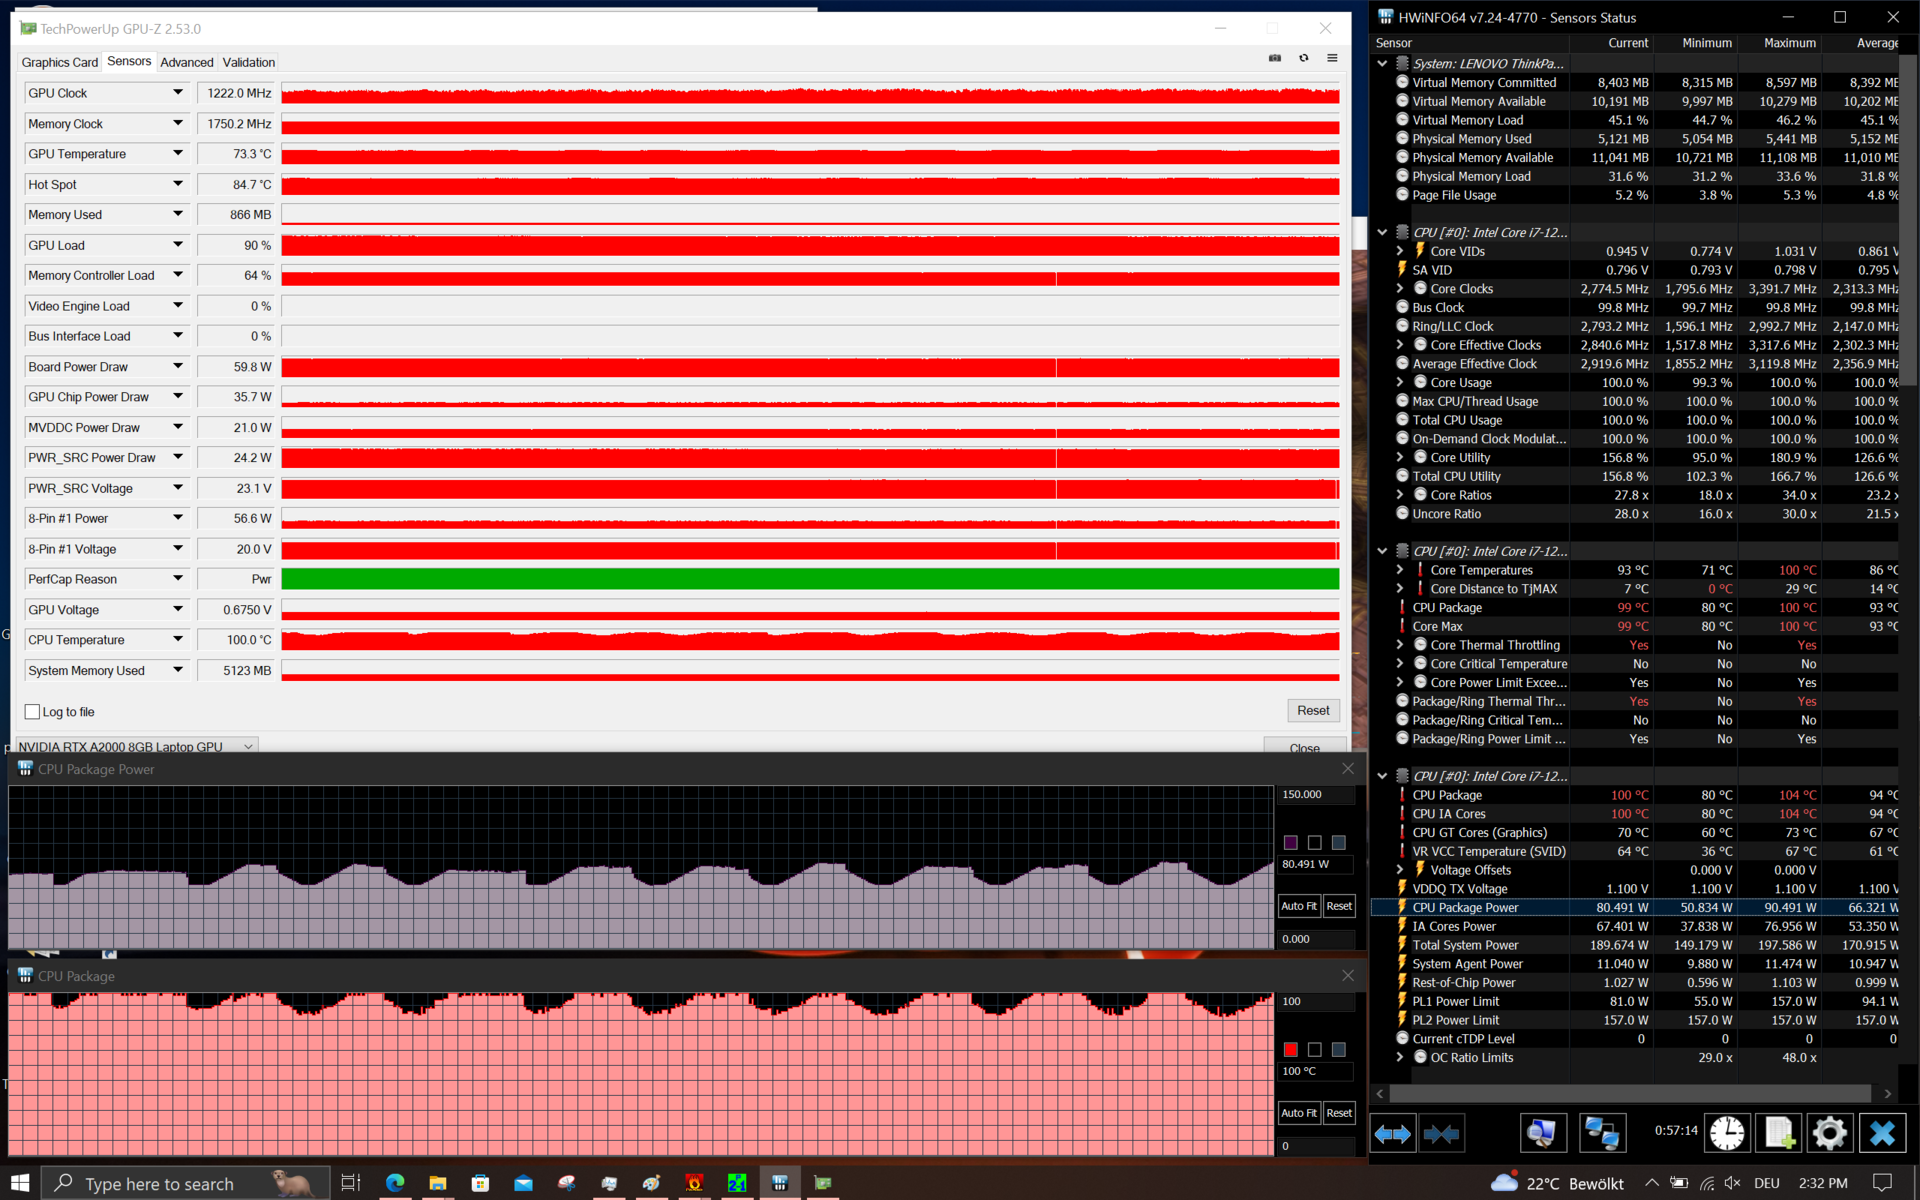Click GPU-Z screenshot camera icon
Viewport: 1920px width, 1200px height.
point(1274,58)
